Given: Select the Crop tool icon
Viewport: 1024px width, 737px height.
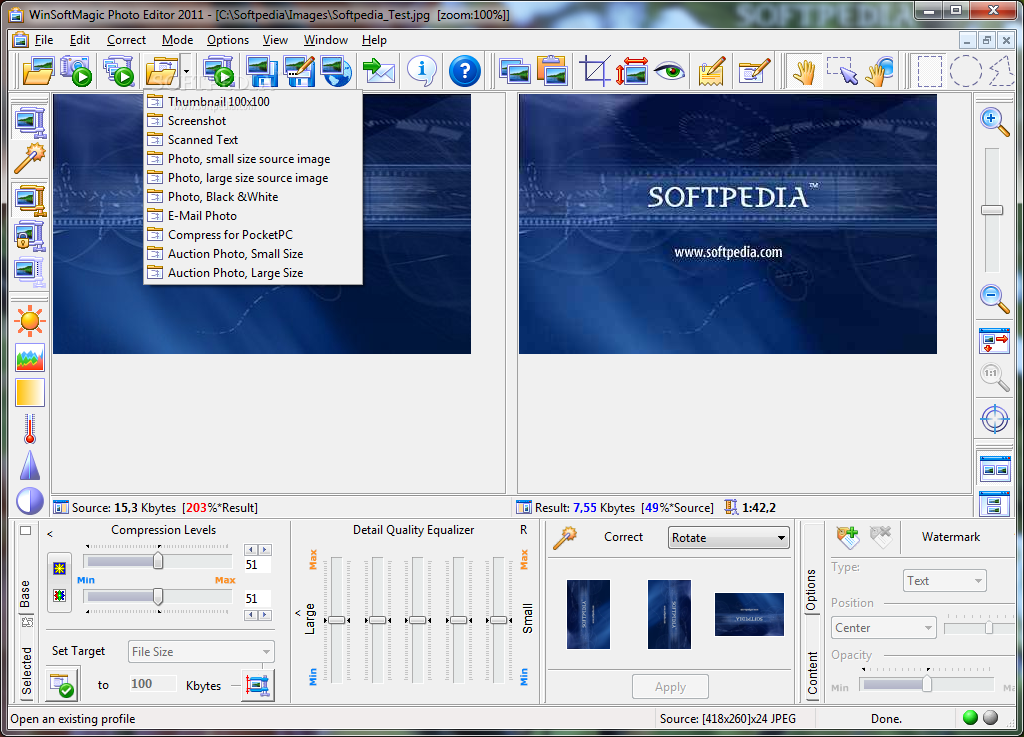Looking at the screenshot, I should click(x=594, y=71).
